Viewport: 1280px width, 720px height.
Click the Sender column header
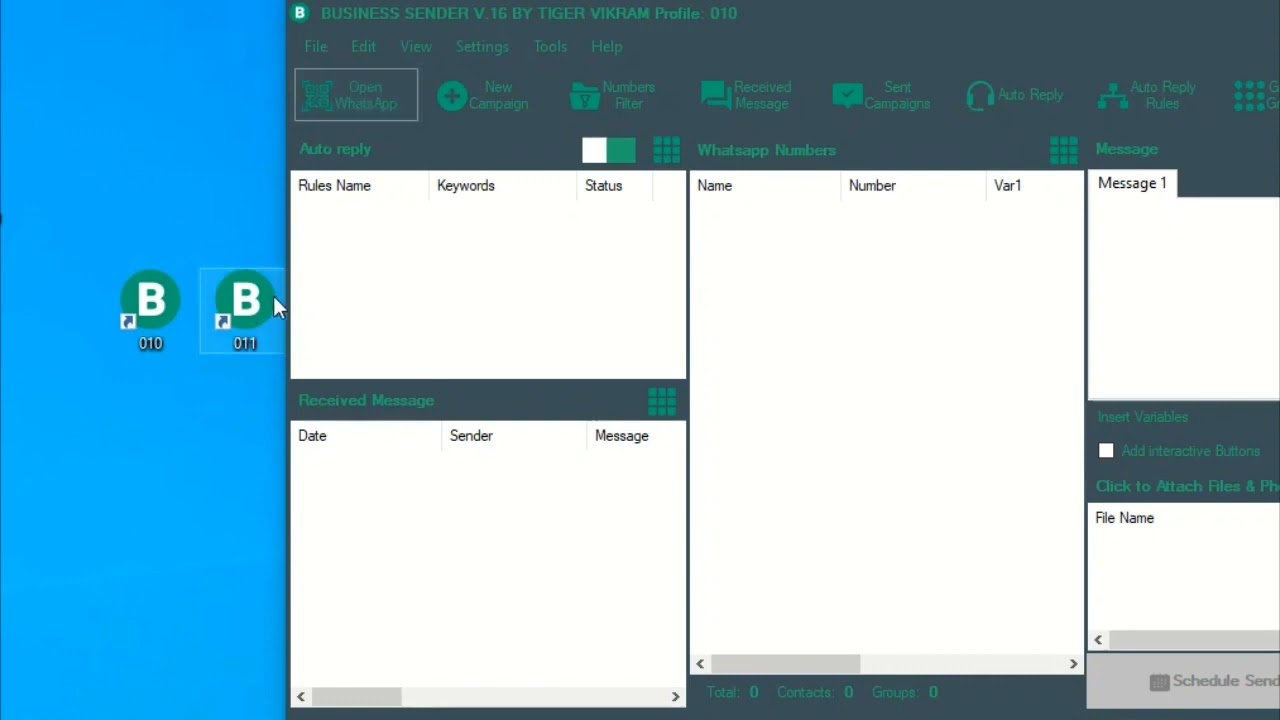tap(514, 436)
